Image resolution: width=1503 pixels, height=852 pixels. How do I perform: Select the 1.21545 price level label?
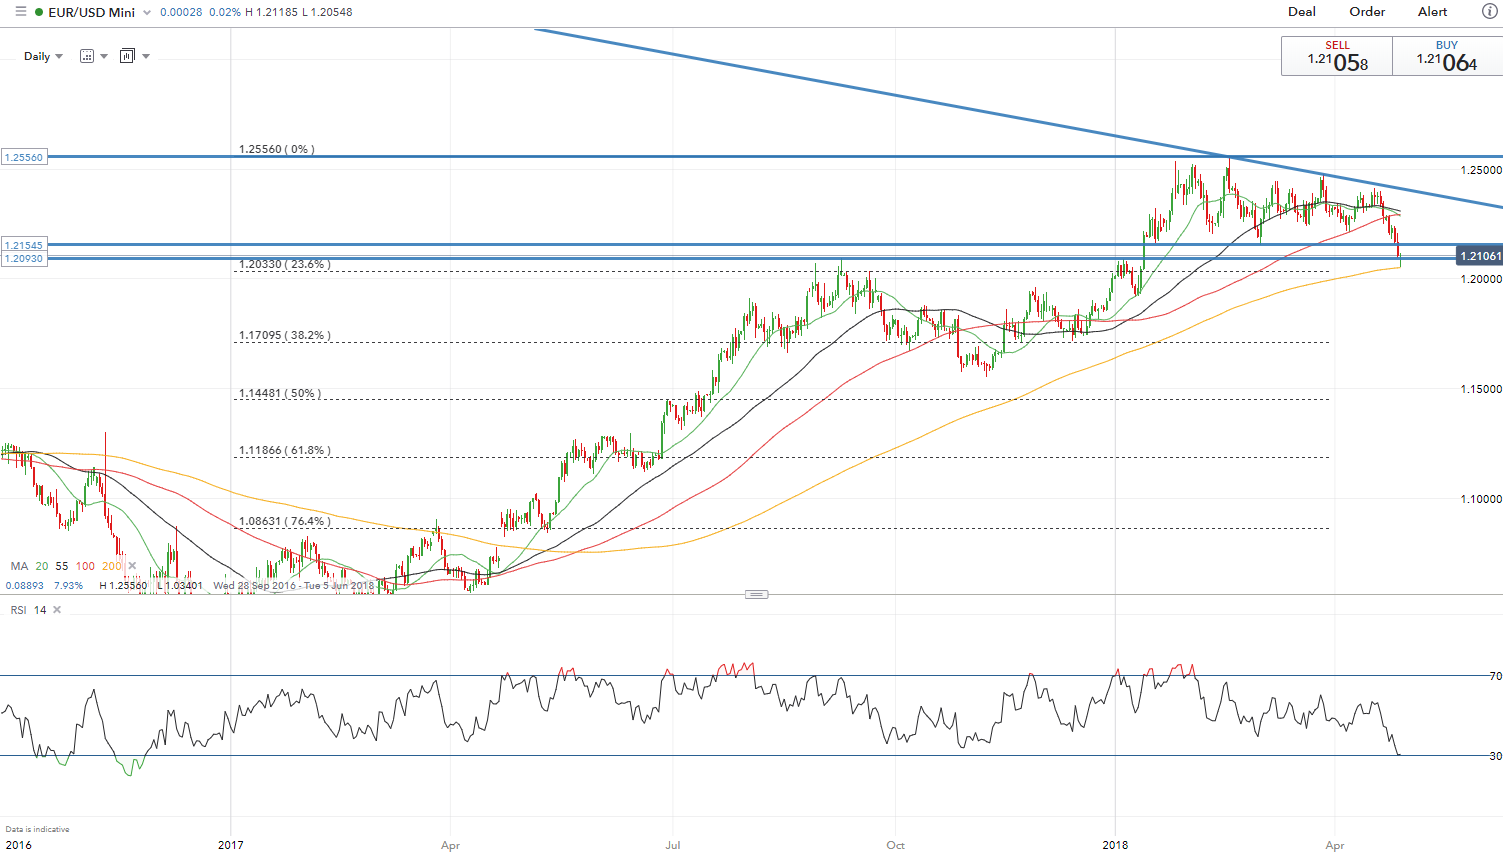pos(24,245)
